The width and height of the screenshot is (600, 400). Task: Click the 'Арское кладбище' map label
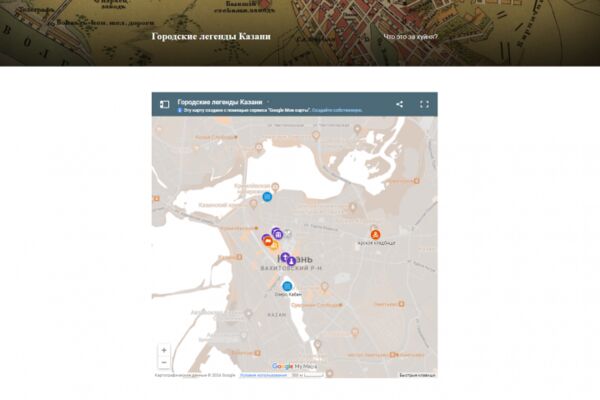click(377, 243)
